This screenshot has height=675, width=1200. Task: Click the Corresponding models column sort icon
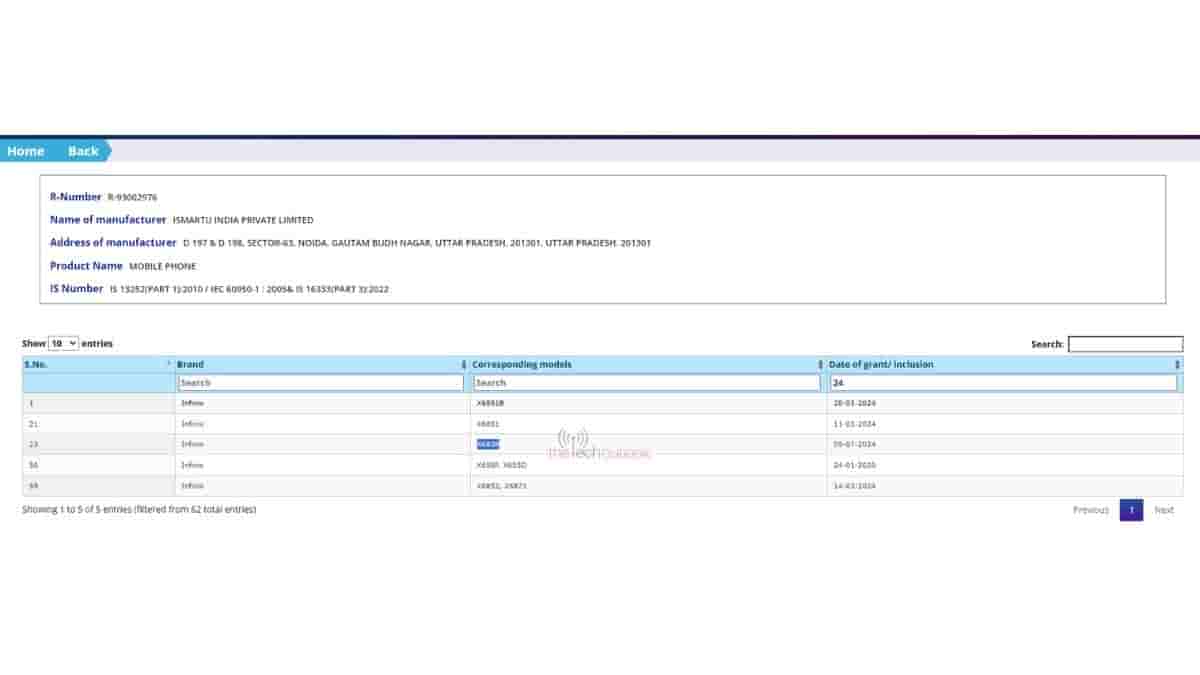[x=820, y=364]
